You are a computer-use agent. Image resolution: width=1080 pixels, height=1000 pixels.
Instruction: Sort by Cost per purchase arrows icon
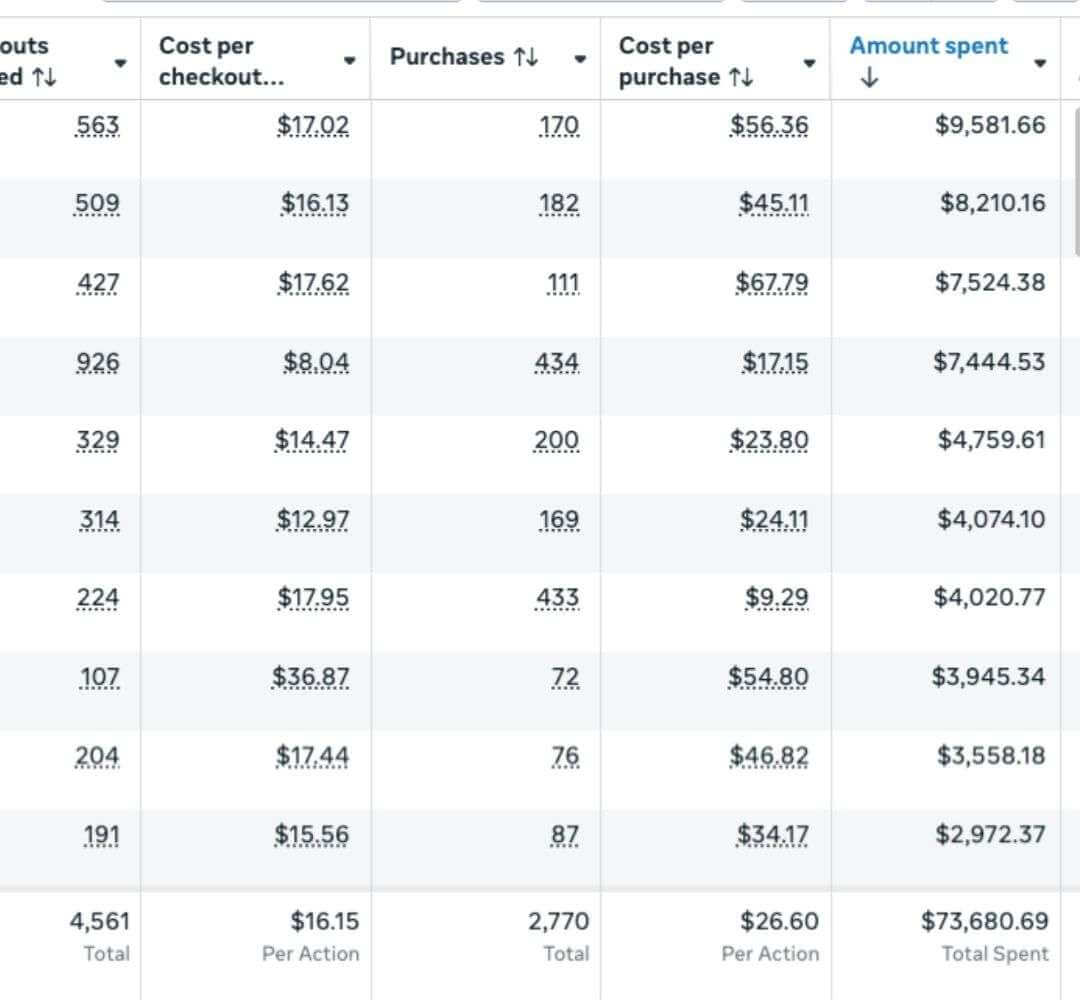741,77
